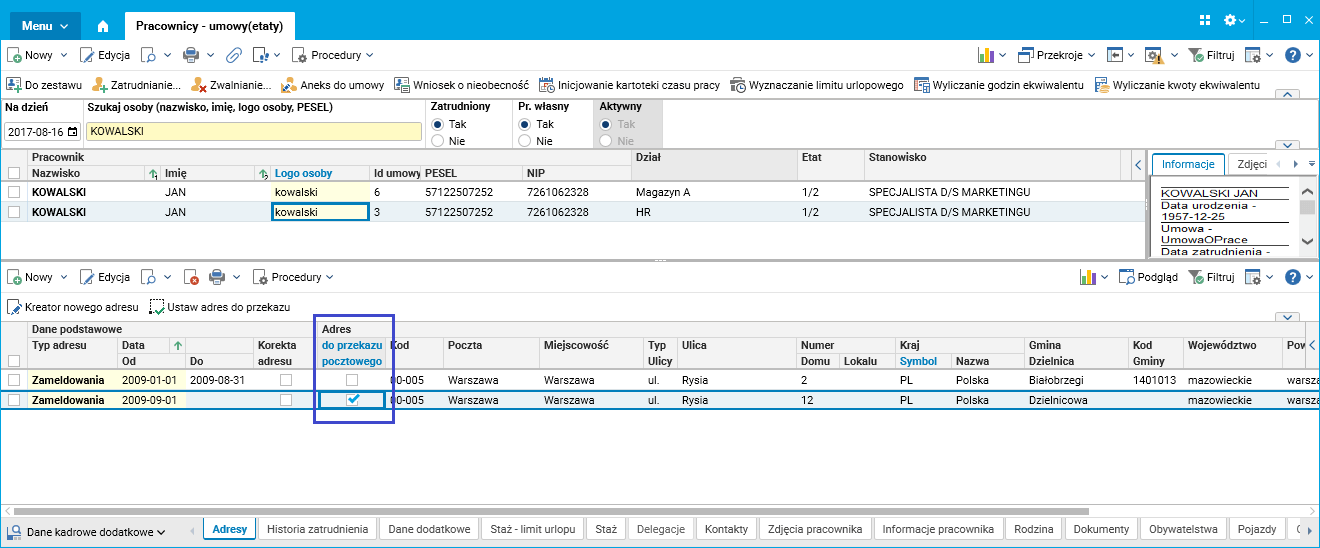The width and height of the screenshot is (1320, 548).
Task: Click Podgląd button in lower panel
Action: pyautogui.click(x=1148, y=277)
